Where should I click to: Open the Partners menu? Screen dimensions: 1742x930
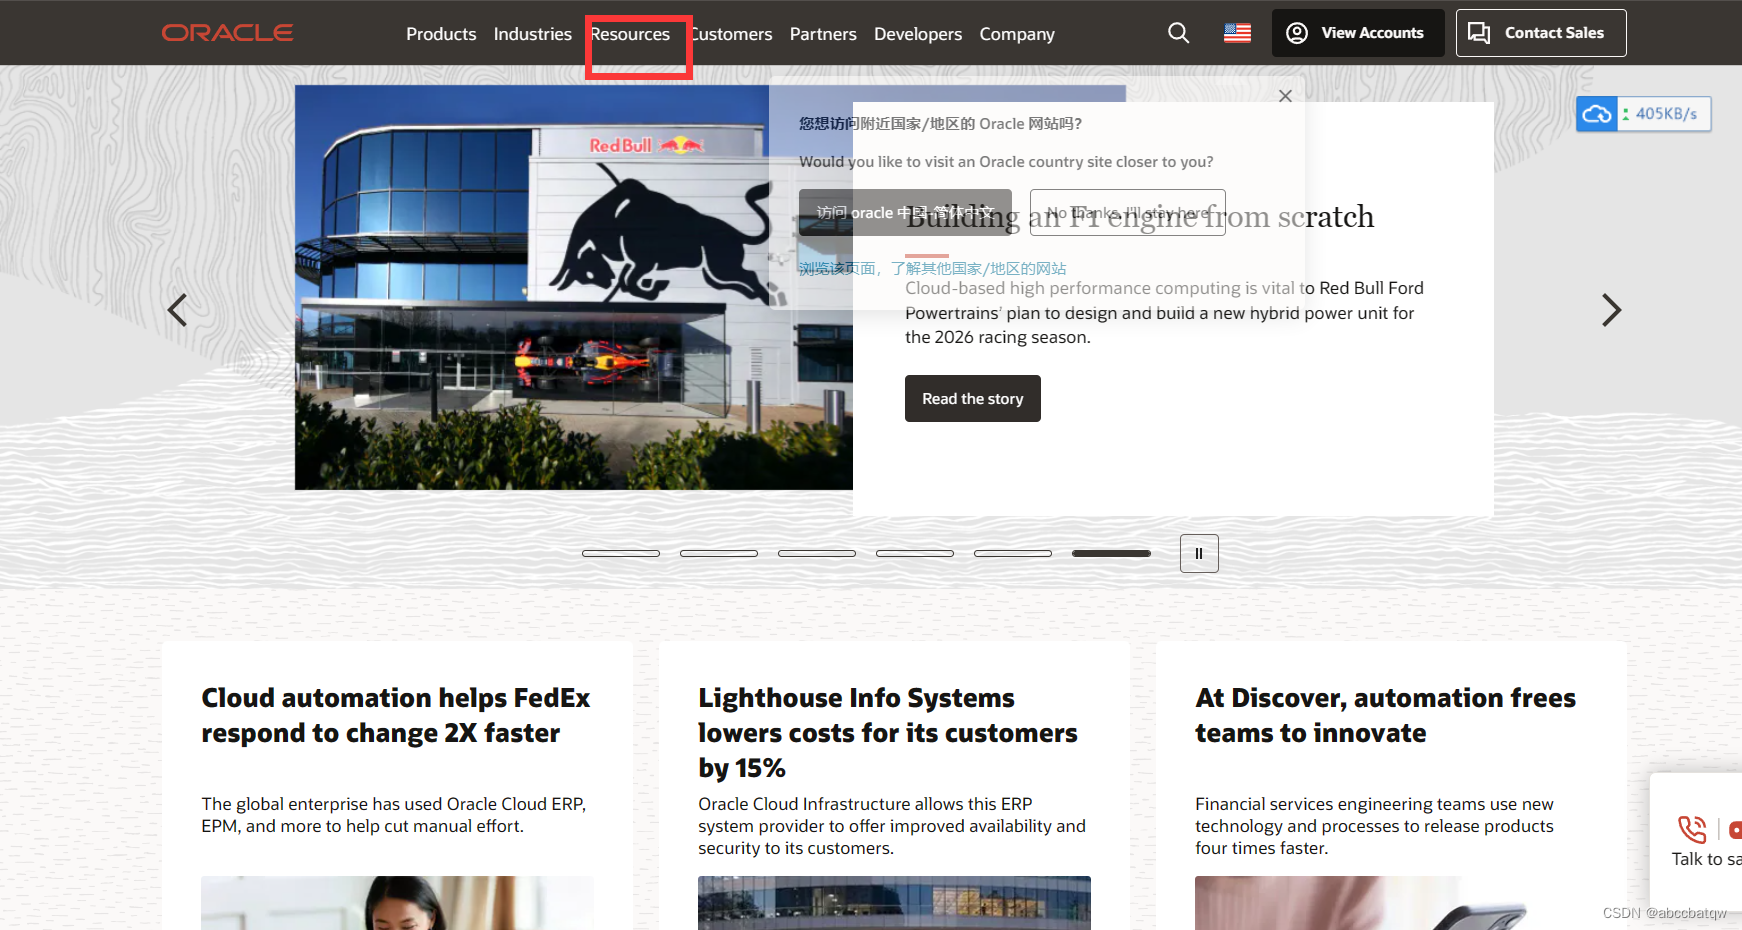[x=823, y=34]
